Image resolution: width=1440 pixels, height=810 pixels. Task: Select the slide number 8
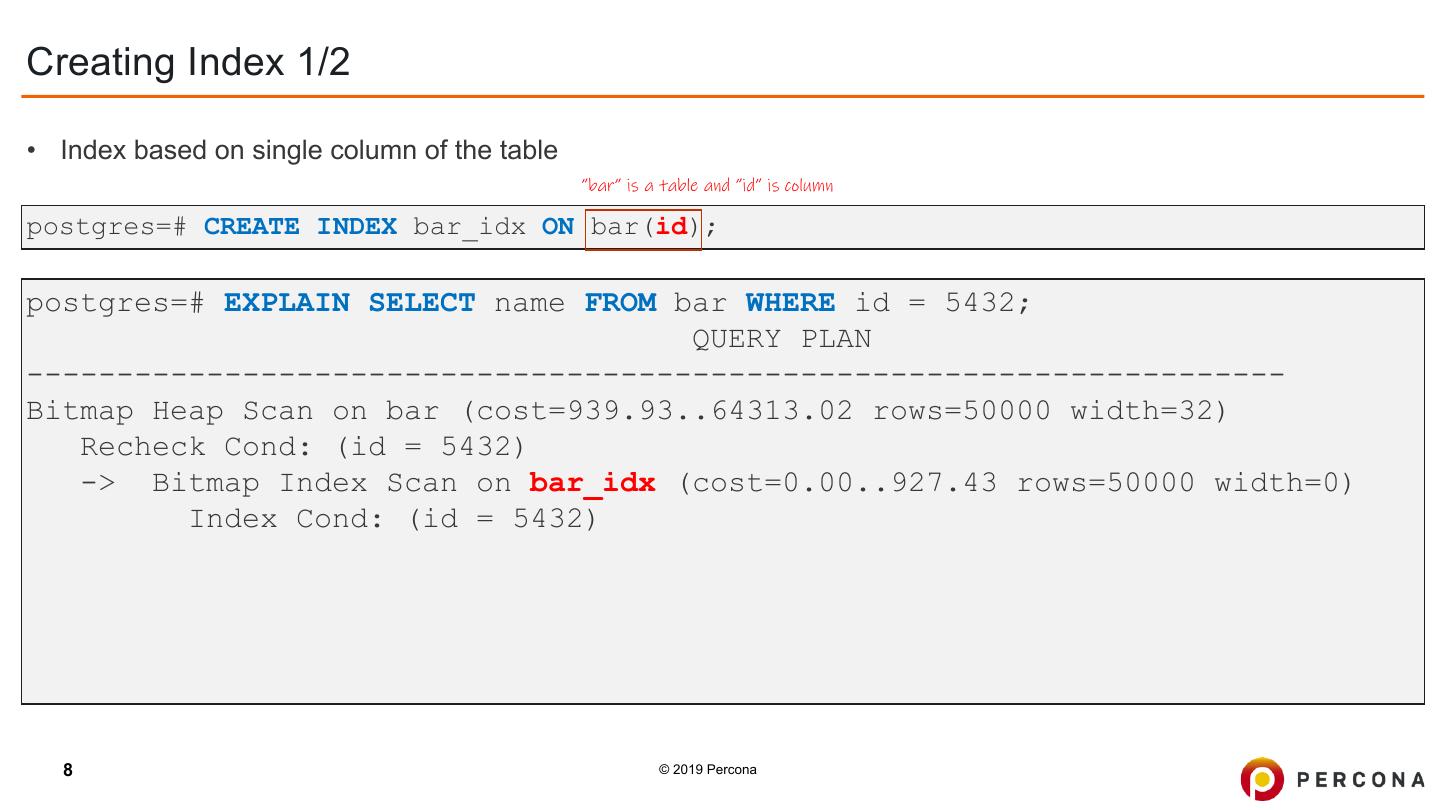click(x=68, y=770)
